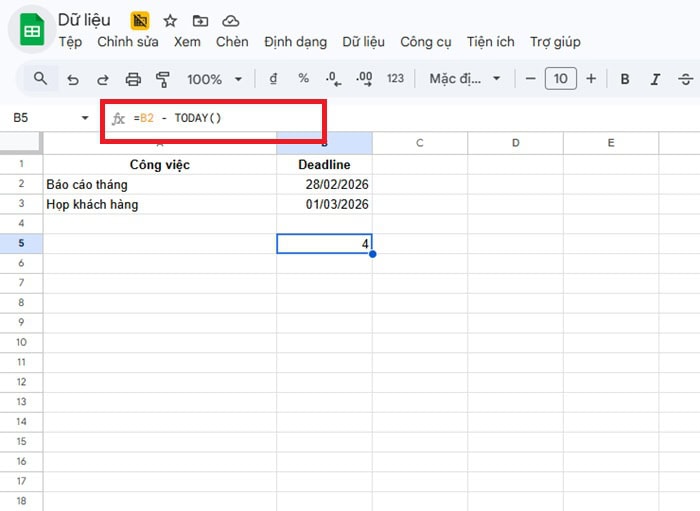Viewport: 700px width, 511px height.
Task: Open the Tiện ích menu
Action: [490, 42]
